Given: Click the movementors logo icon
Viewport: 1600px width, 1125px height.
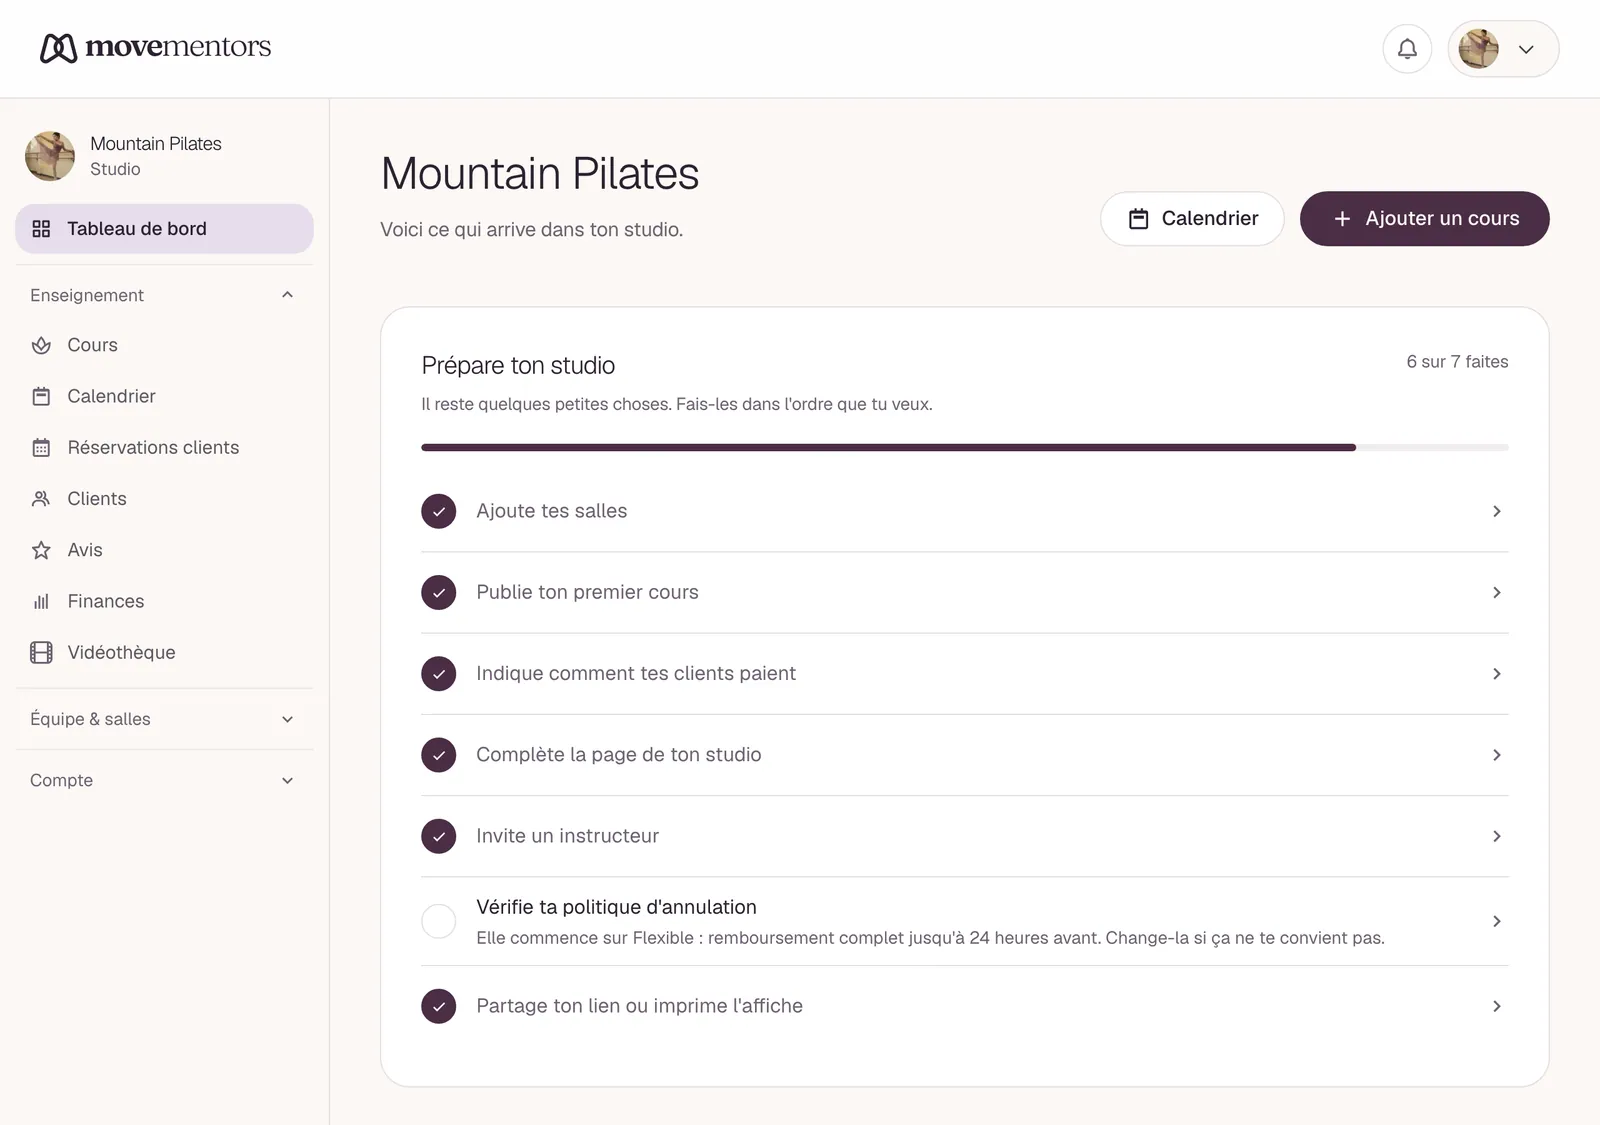Looking at the screenshot, I should (58, 48).
